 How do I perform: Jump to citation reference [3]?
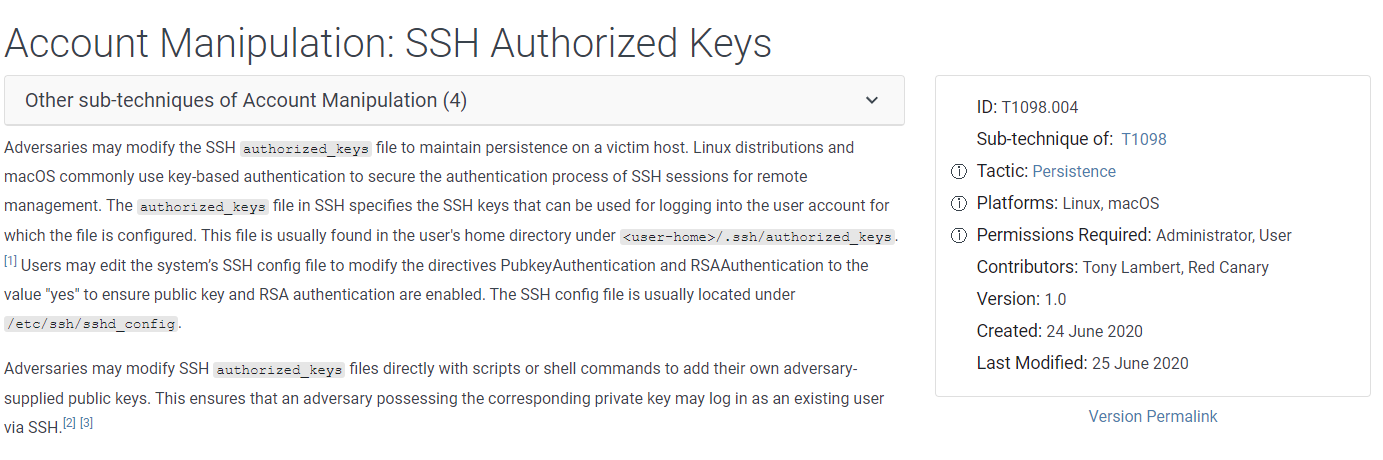point(86,423)
